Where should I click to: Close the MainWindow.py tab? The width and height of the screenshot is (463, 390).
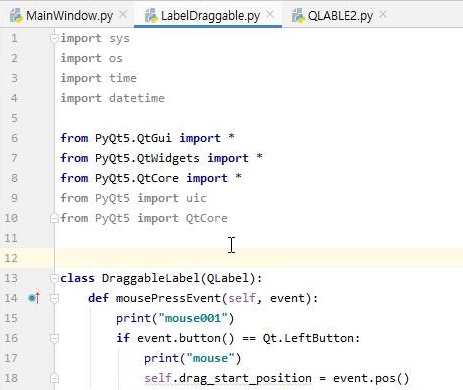click(x=123, y=14)
